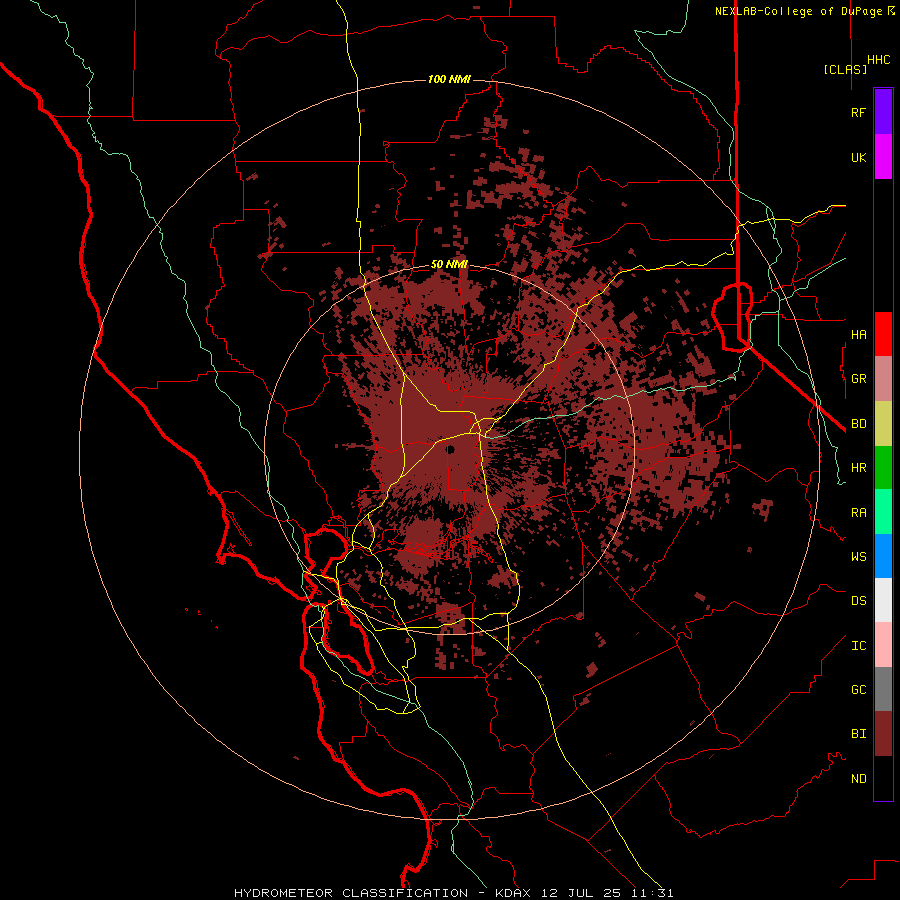Click the Hydrometeor Classification KDAX title text

click(453, 893)
